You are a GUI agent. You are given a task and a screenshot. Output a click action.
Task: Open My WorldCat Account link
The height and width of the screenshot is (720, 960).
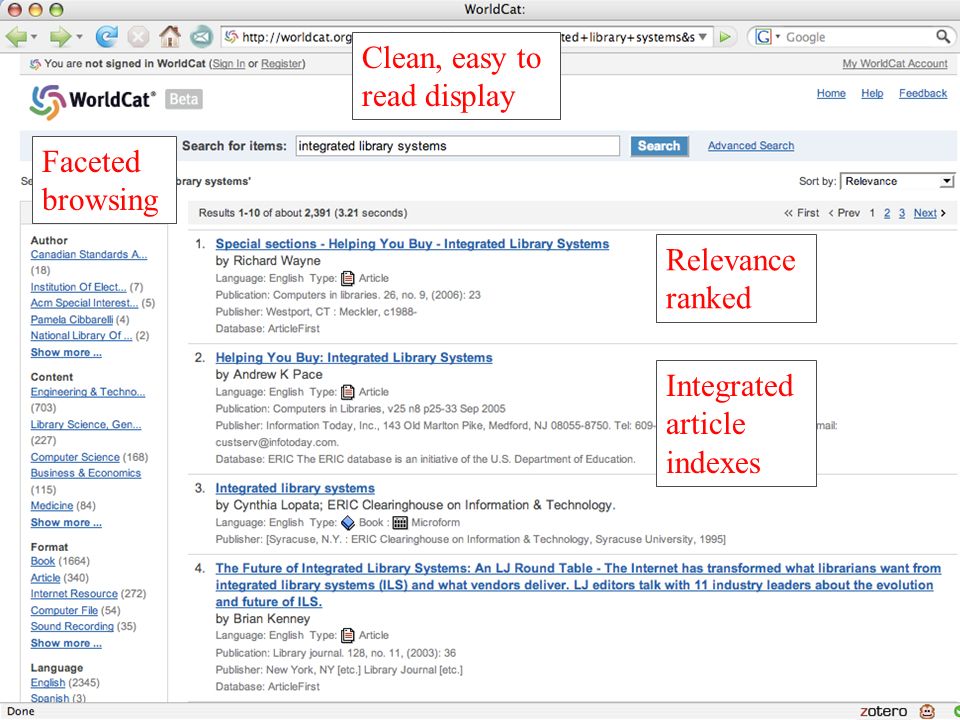[894, 64]
